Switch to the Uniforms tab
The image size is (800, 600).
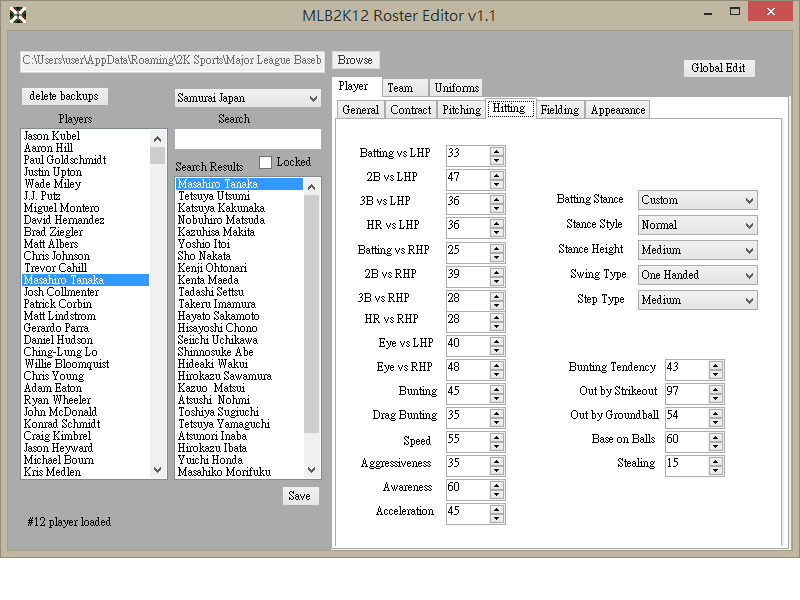[457, 88]
